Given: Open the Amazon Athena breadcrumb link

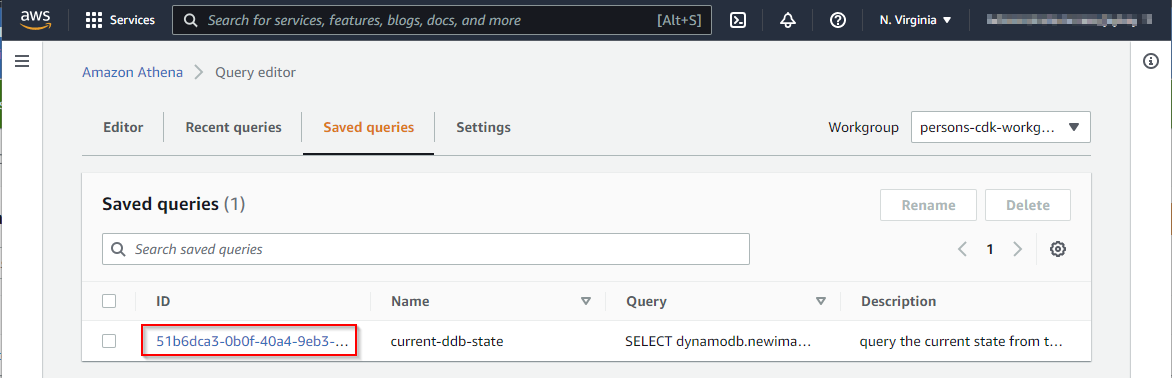Looking at the screenshot, I should (132, 72).
